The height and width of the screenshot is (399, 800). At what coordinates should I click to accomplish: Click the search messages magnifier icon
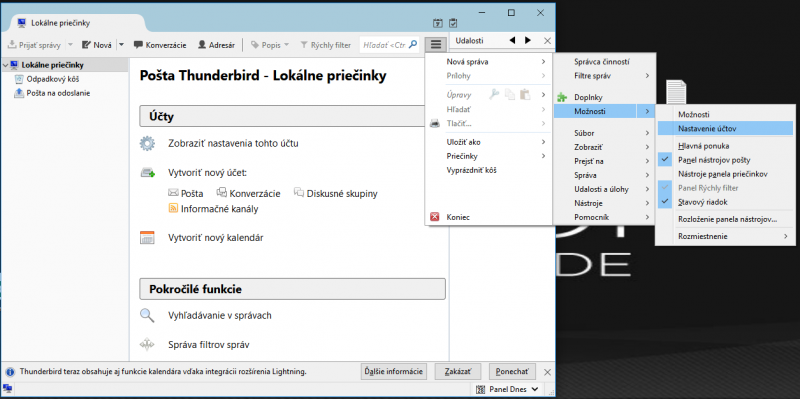click(x=147, y=315)
